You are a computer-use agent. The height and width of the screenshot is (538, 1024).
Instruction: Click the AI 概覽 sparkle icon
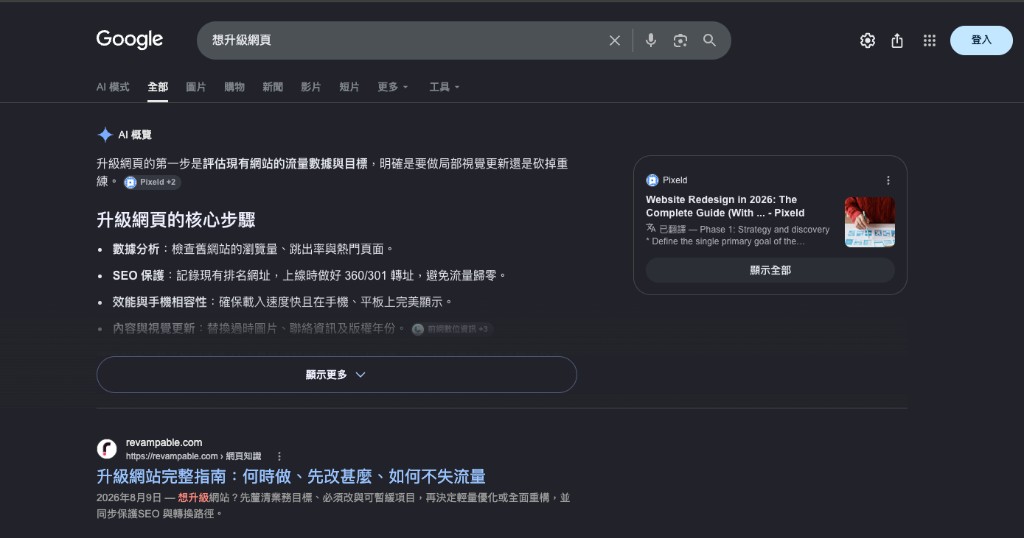pyautogui.click(x=104, y=134)
